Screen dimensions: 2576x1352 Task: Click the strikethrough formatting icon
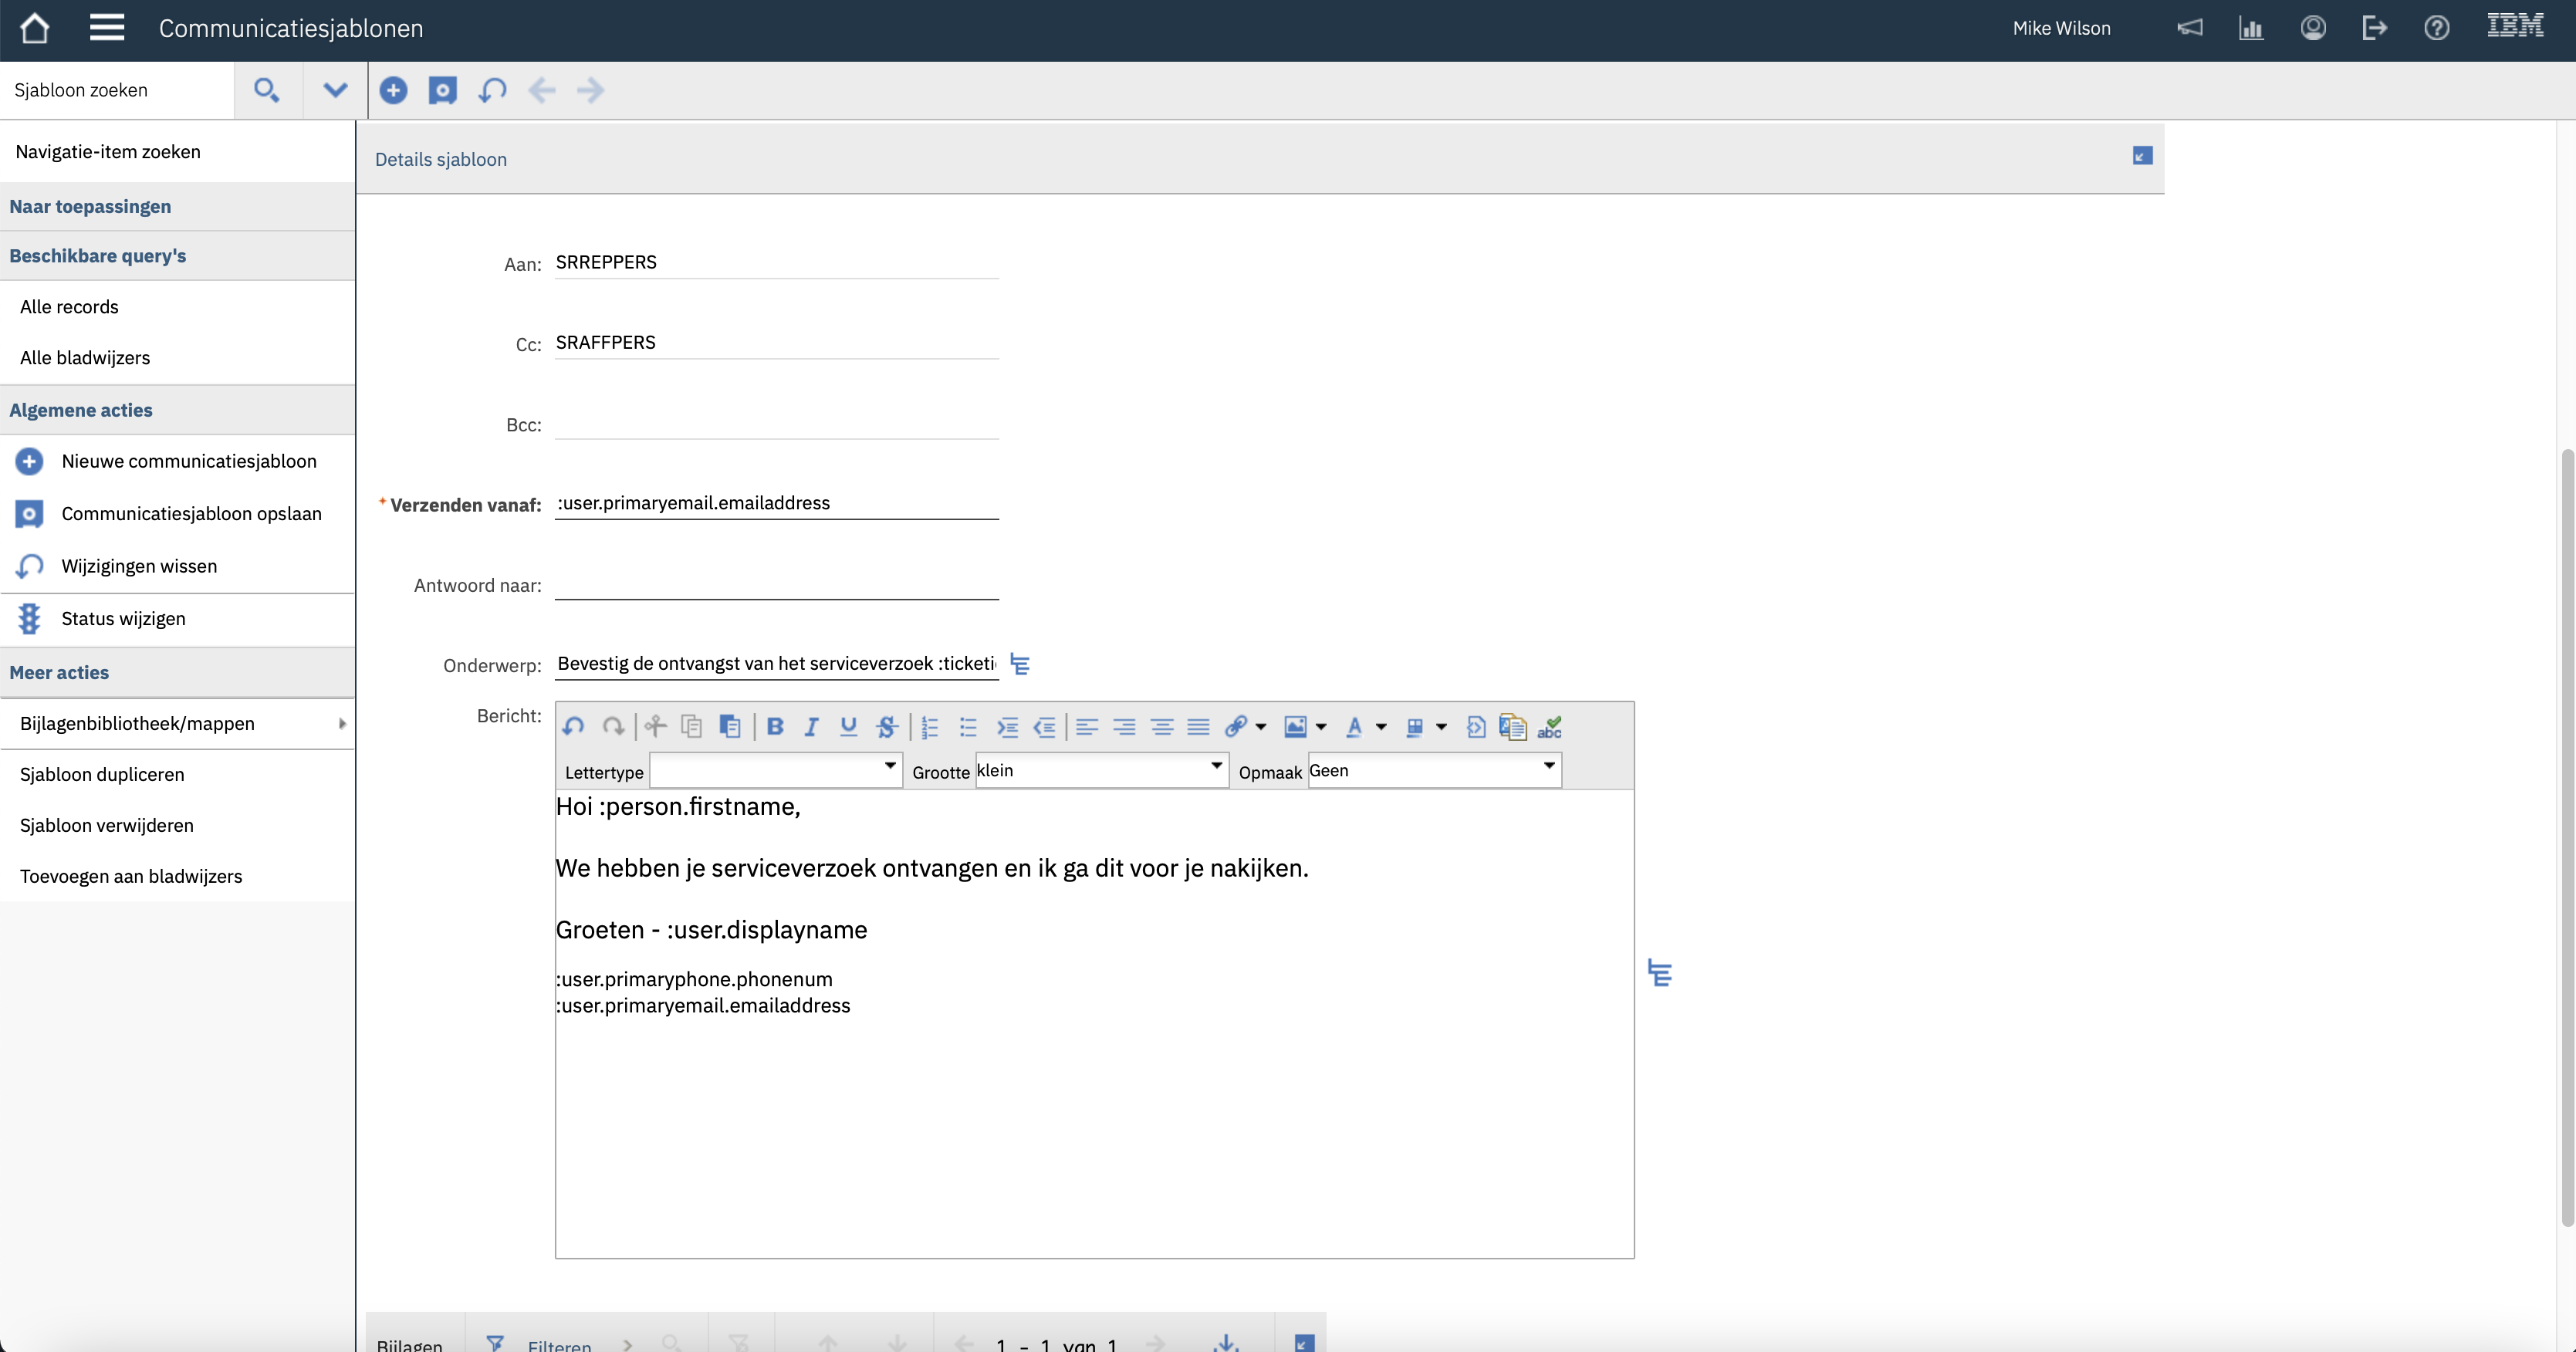(x=886, y=727)
